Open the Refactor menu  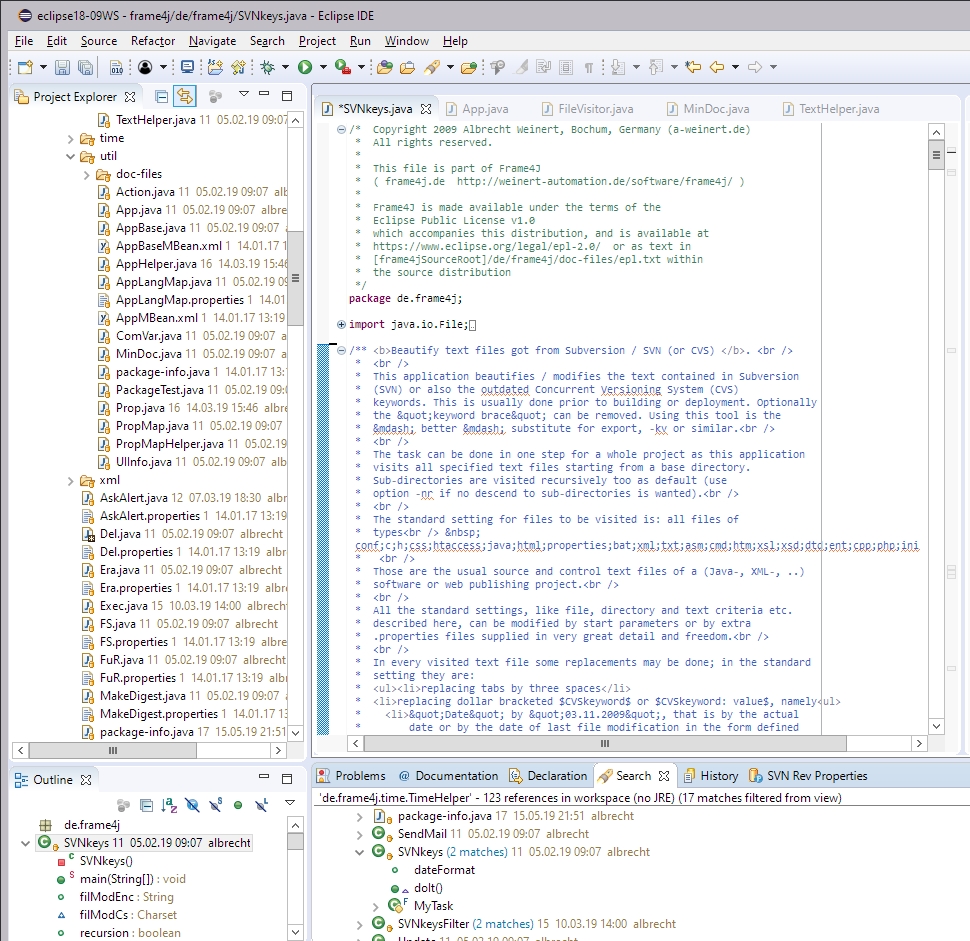(x=152, y=41)
